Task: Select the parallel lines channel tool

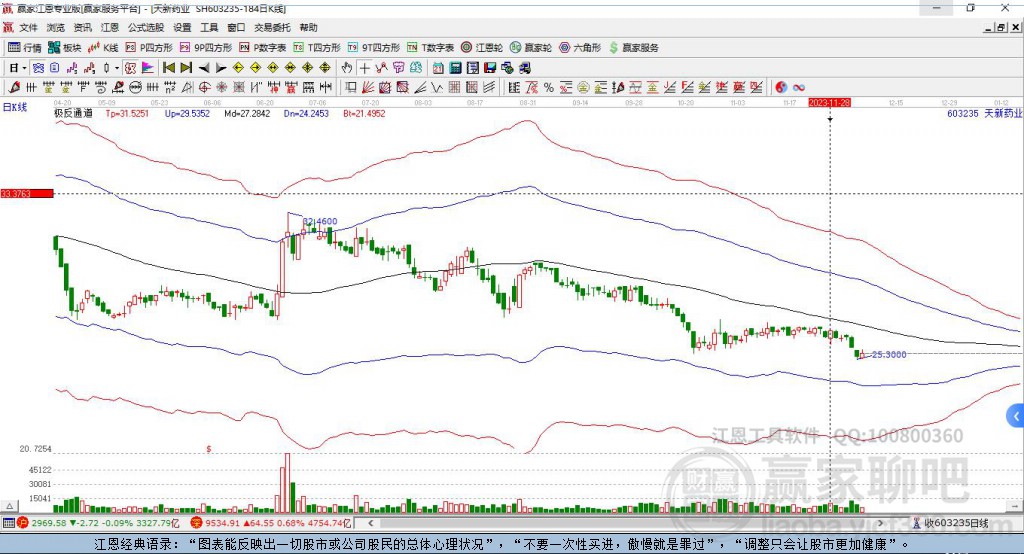Action: 489,87
